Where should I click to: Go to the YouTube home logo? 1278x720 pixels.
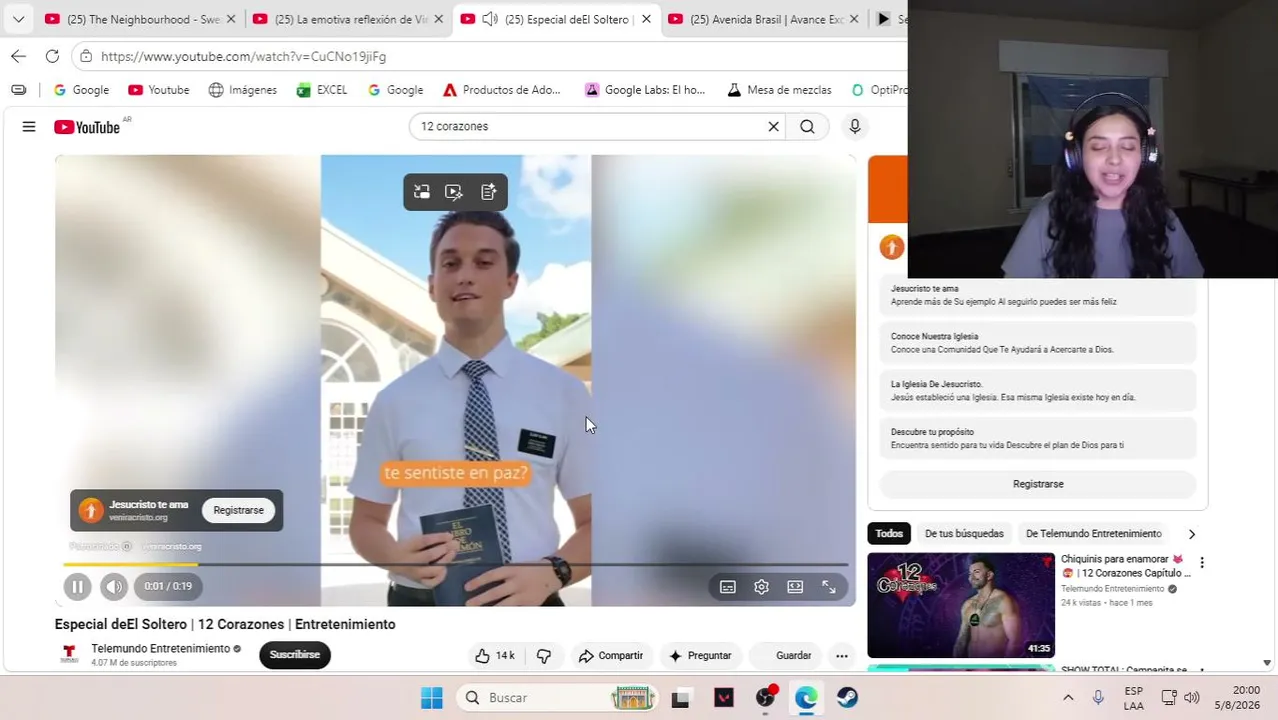coord(87,127)
